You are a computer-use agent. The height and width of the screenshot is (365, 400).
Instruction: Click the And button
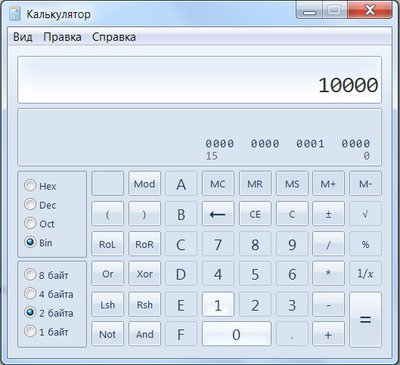(x=144, y=334)
